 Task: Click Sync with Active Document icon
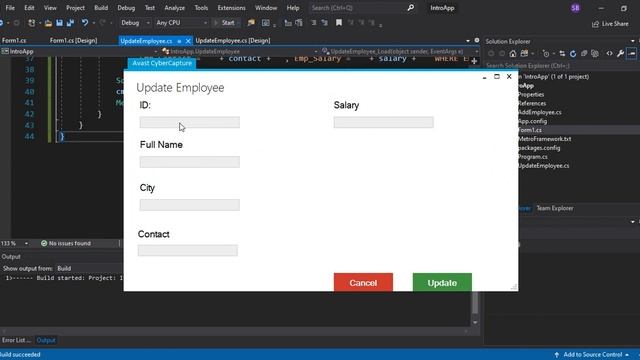[x=562, y=53]
